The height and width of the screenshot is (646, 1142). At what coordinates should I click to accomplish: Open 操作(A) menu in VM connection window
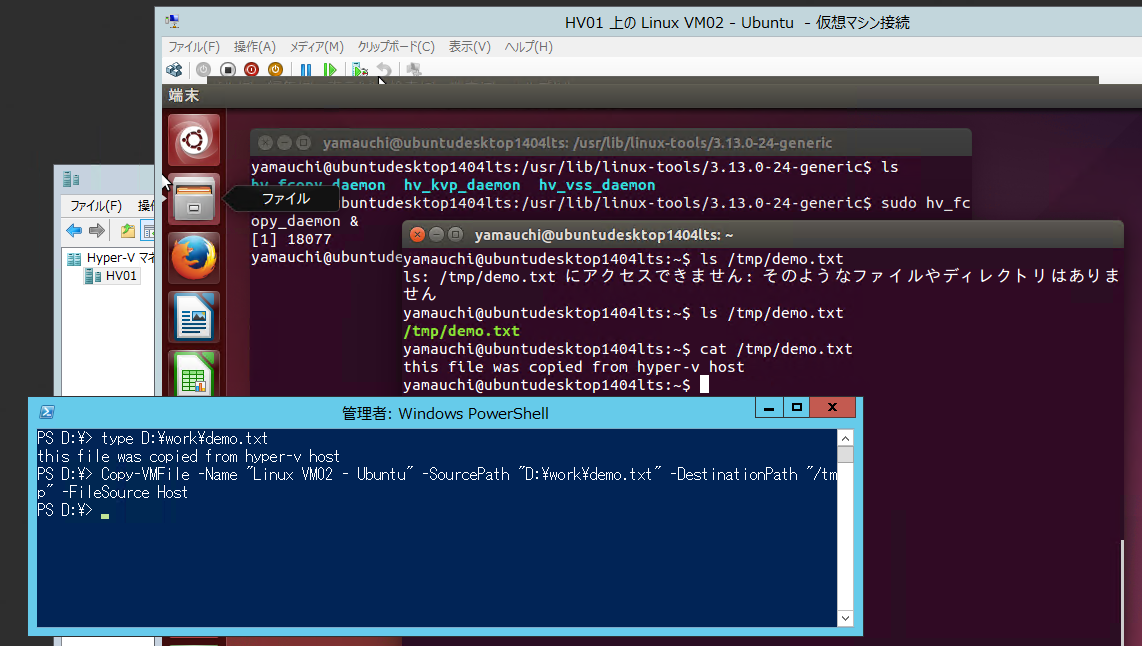[x=254, y=47]
